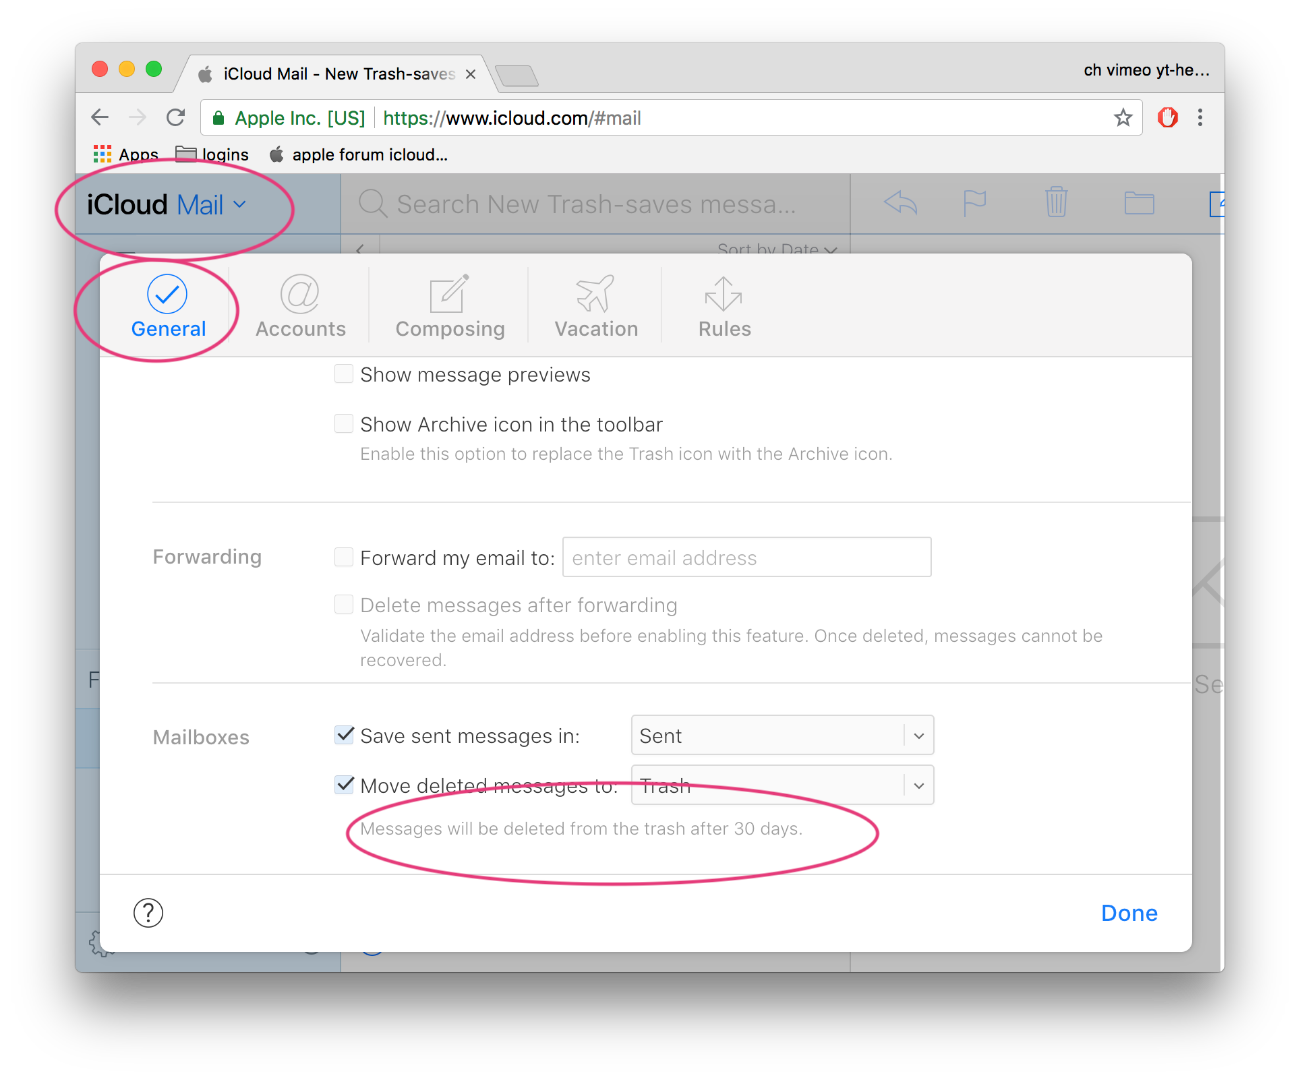Enable Show Archive icon in the toolbar
The width and height of the screenshot is (1300, 1080).
point(344,424)
